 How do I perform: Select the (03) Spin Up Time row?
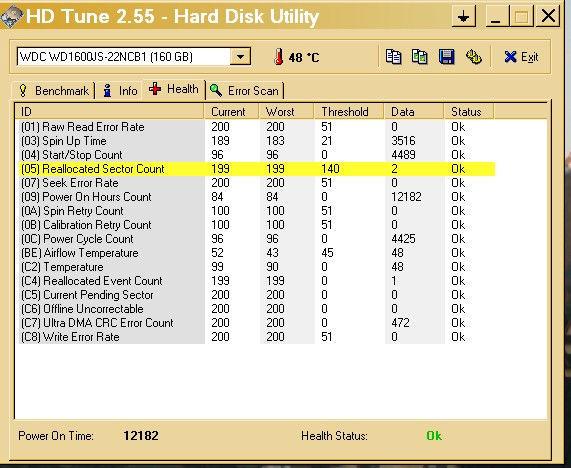point(257,141)
